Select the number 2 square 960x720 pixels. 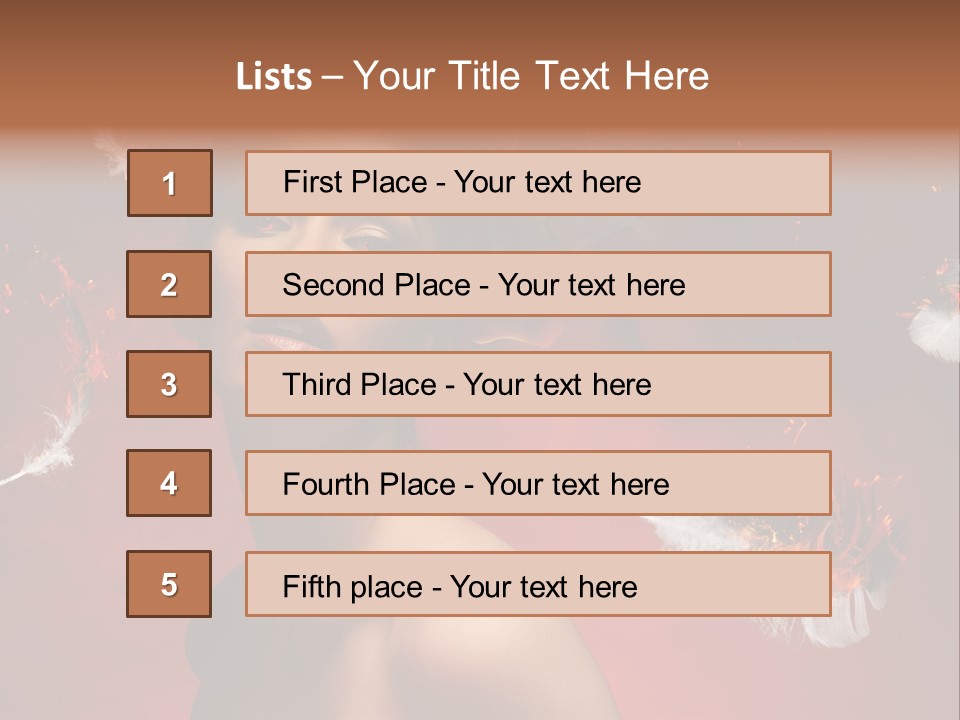click(x=169, y=284)
